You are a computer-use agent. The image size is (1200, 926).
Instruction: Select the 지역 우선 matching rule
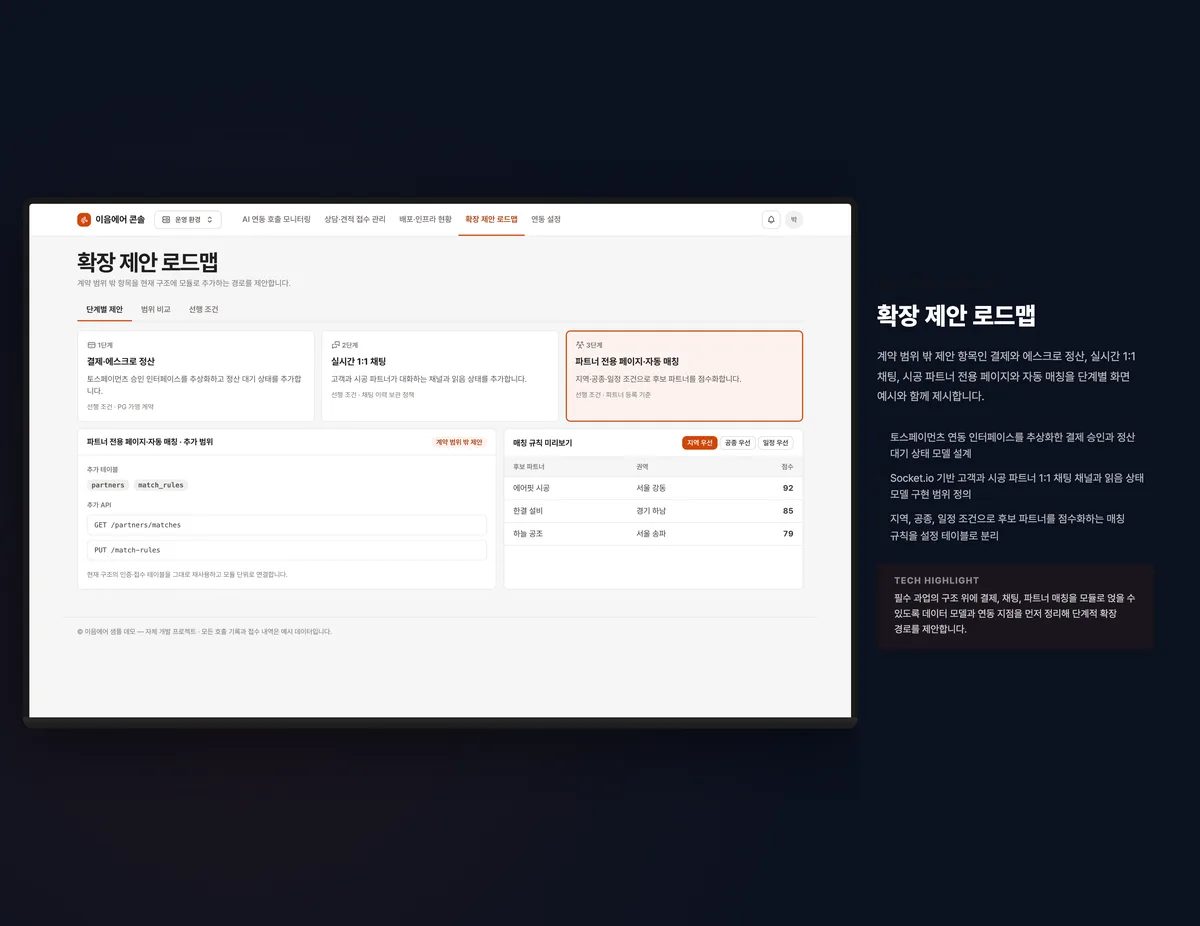coord(700,442)
